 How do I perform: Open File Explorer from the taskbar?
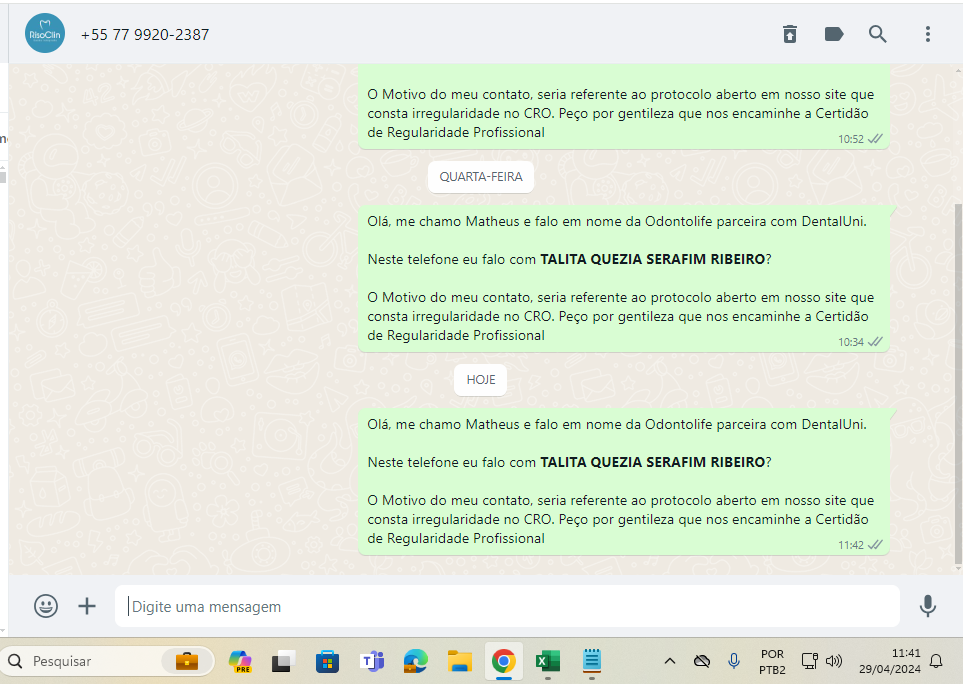[x=459, y=661]
